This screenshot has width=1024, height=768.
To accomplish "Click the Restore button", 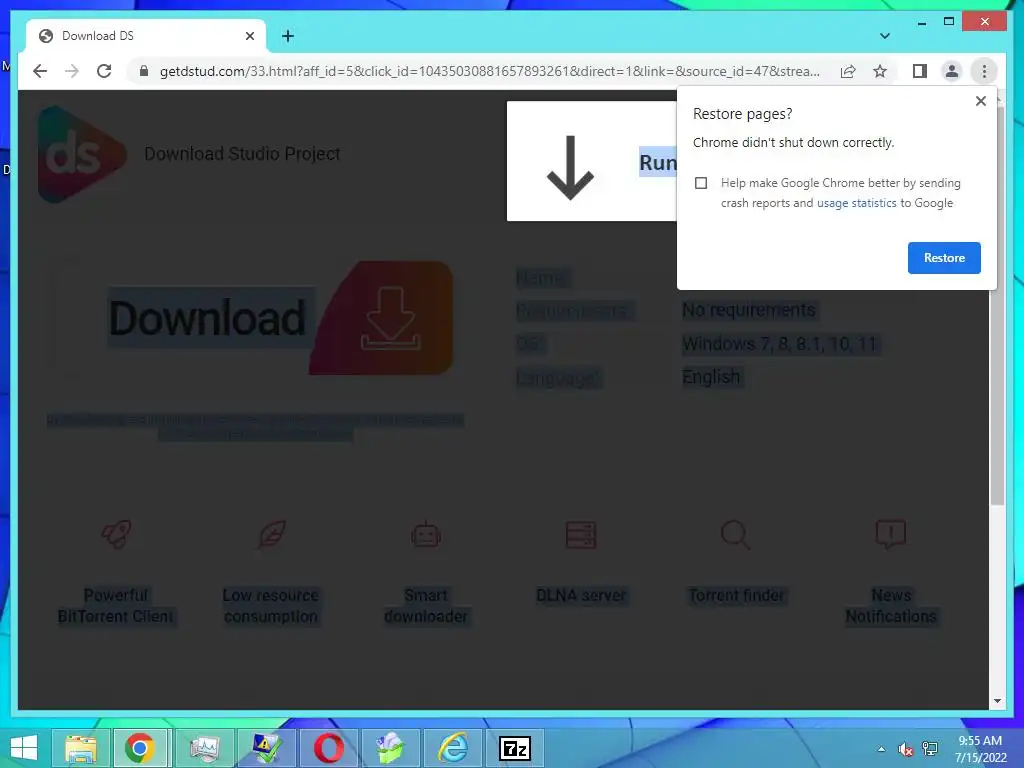I will 944,258.
